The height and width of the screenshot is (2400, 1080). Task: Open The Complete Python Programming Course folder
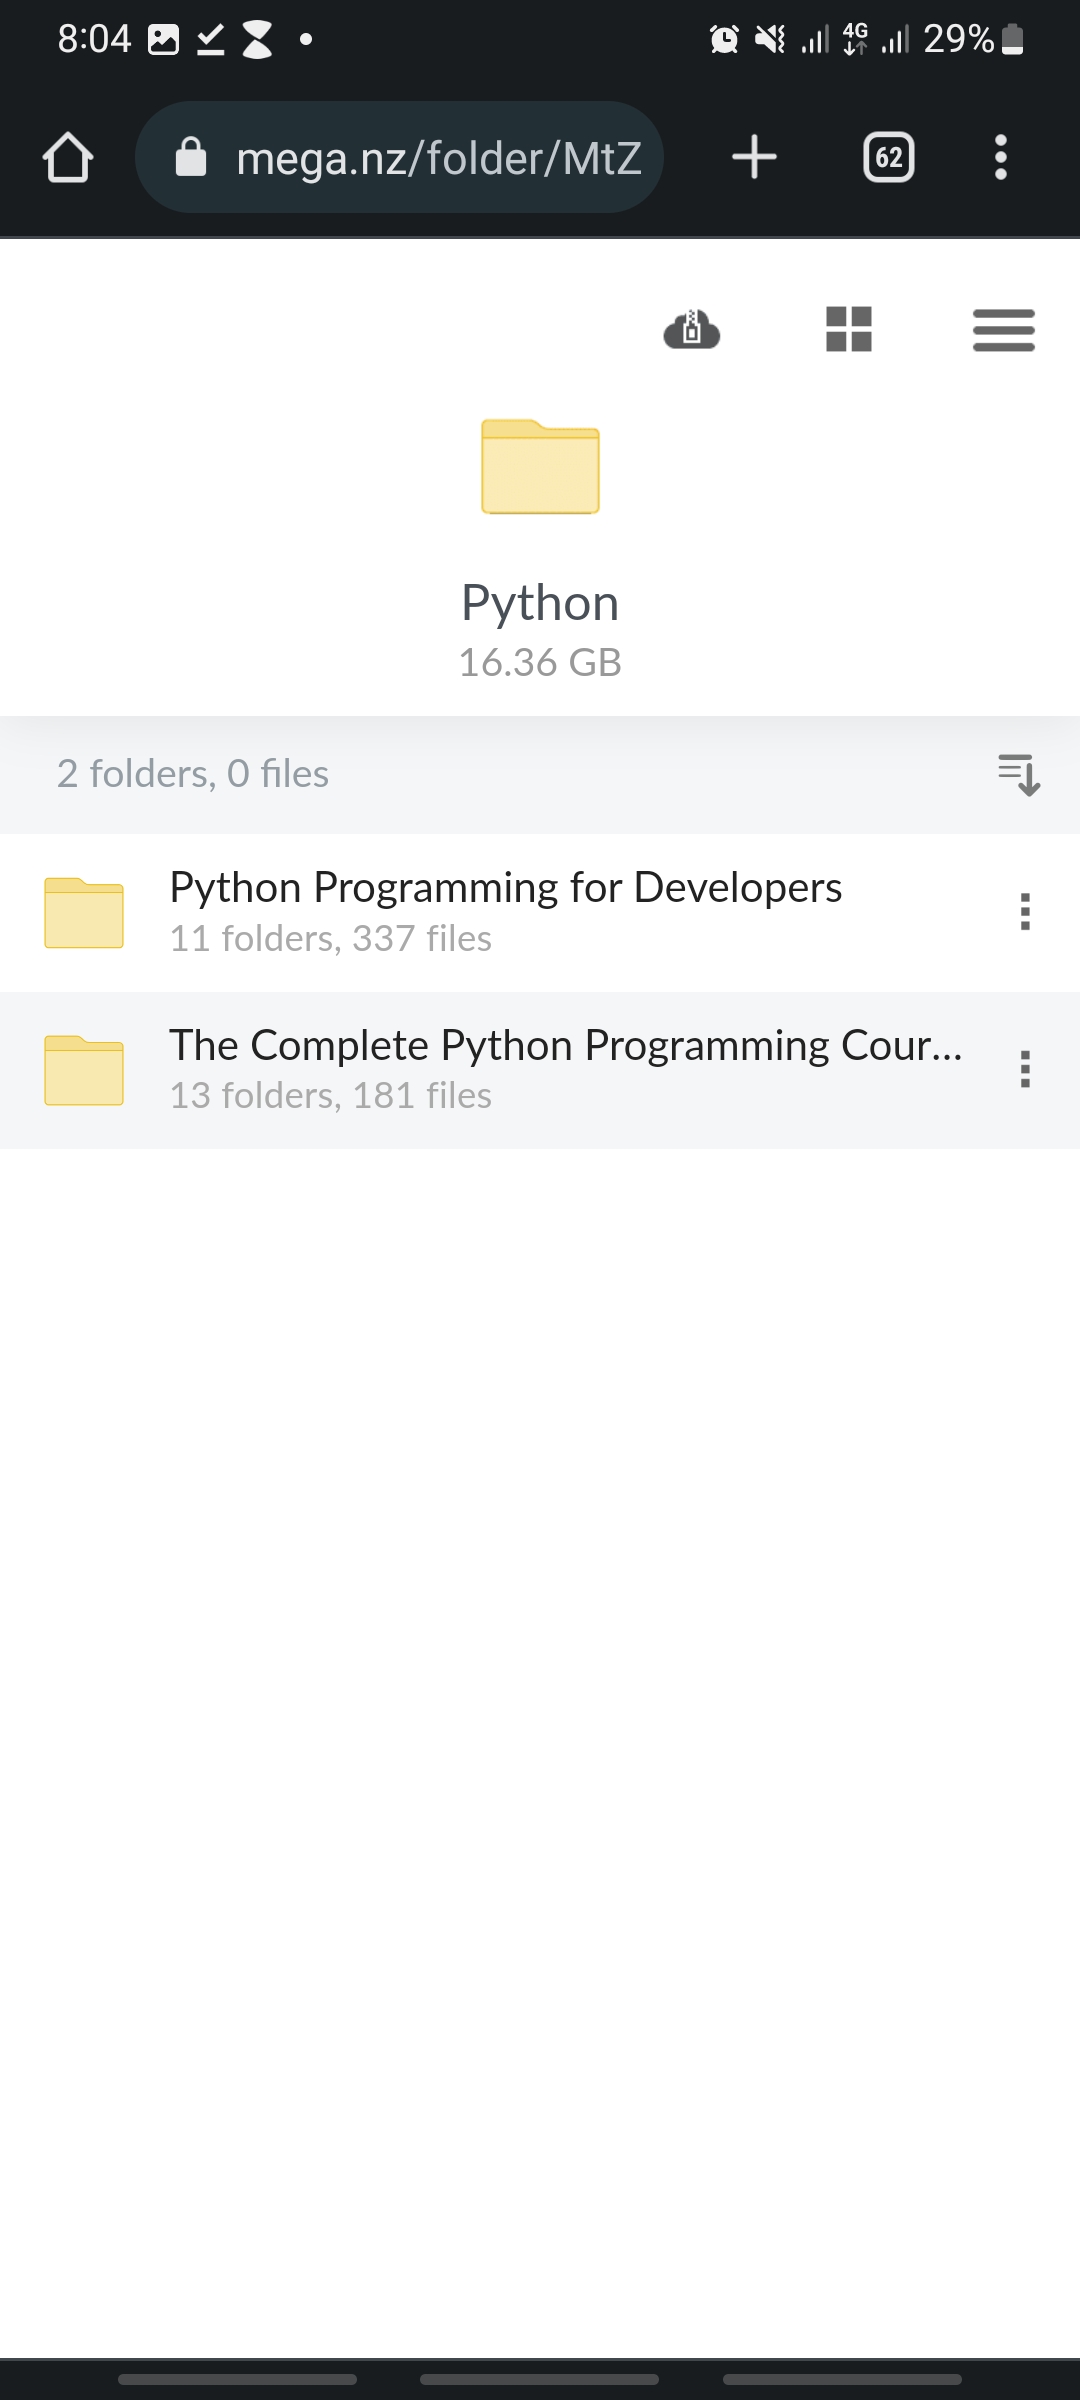pos(540,1070)
